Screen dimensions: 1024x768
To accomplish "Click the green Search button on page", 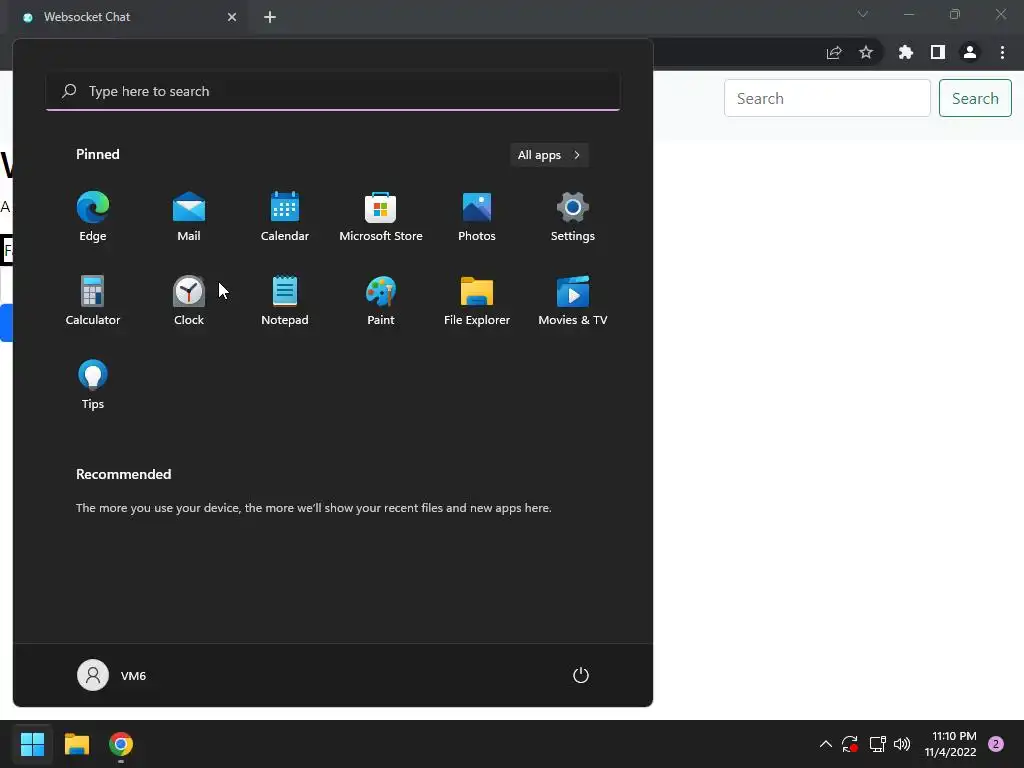I will 975,98.
